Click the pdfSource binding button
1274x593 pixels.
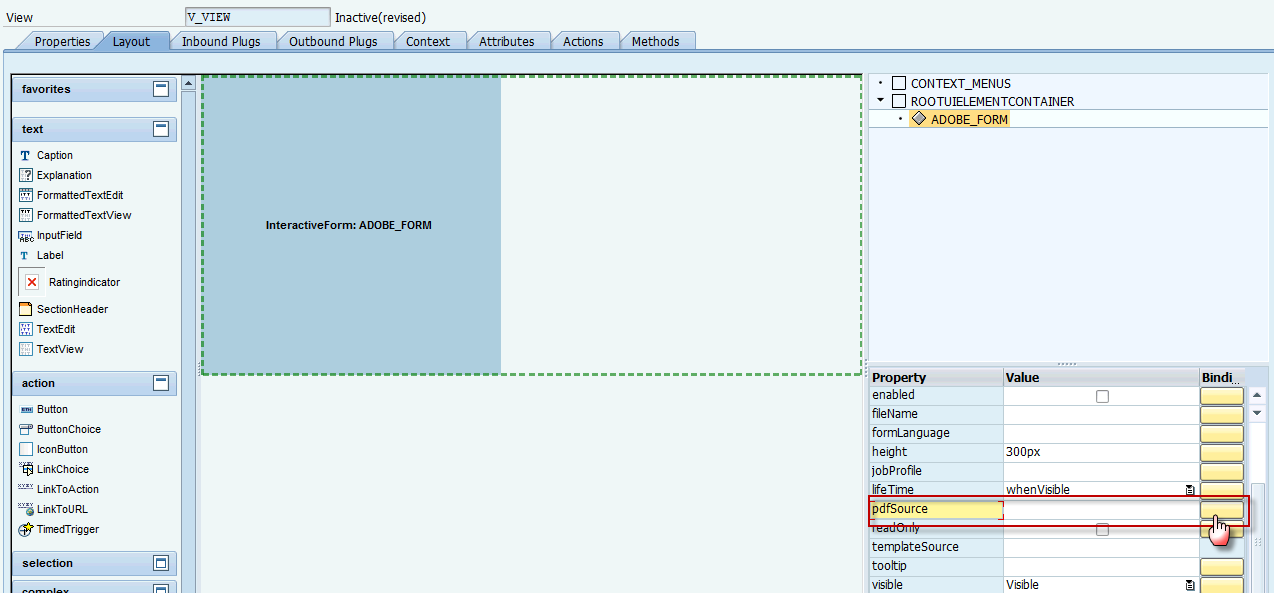[1221, 509]
